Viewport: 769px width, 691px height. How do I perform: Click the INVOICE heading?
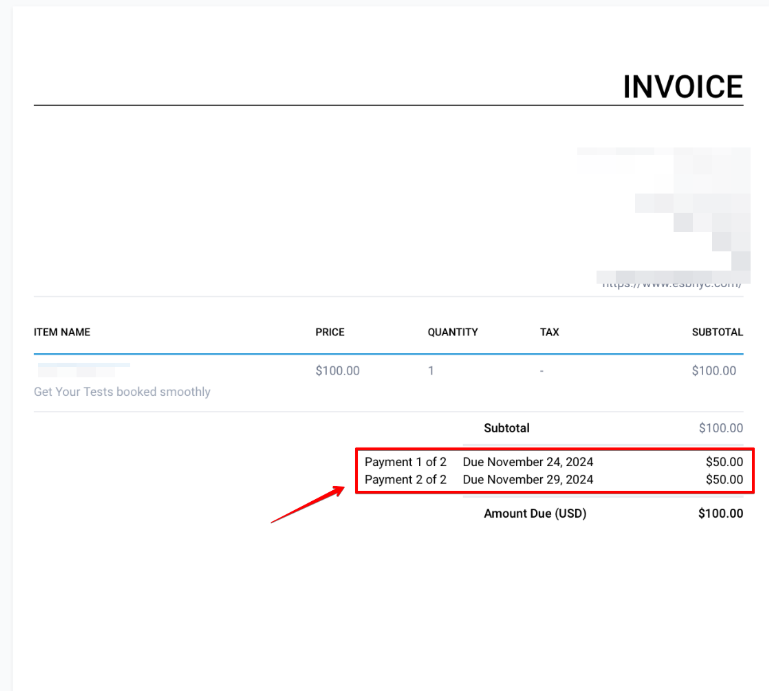(x=682, y=87)
